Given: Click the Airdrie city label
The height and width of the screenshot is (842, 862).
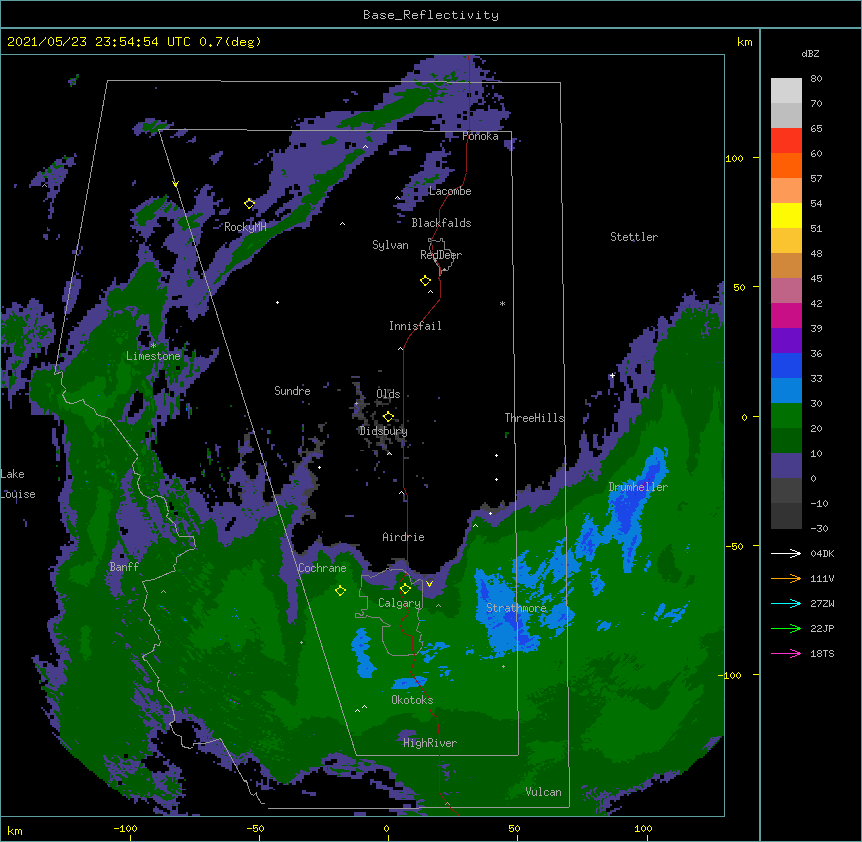Looking at the screenshot, I should (403, 536).
